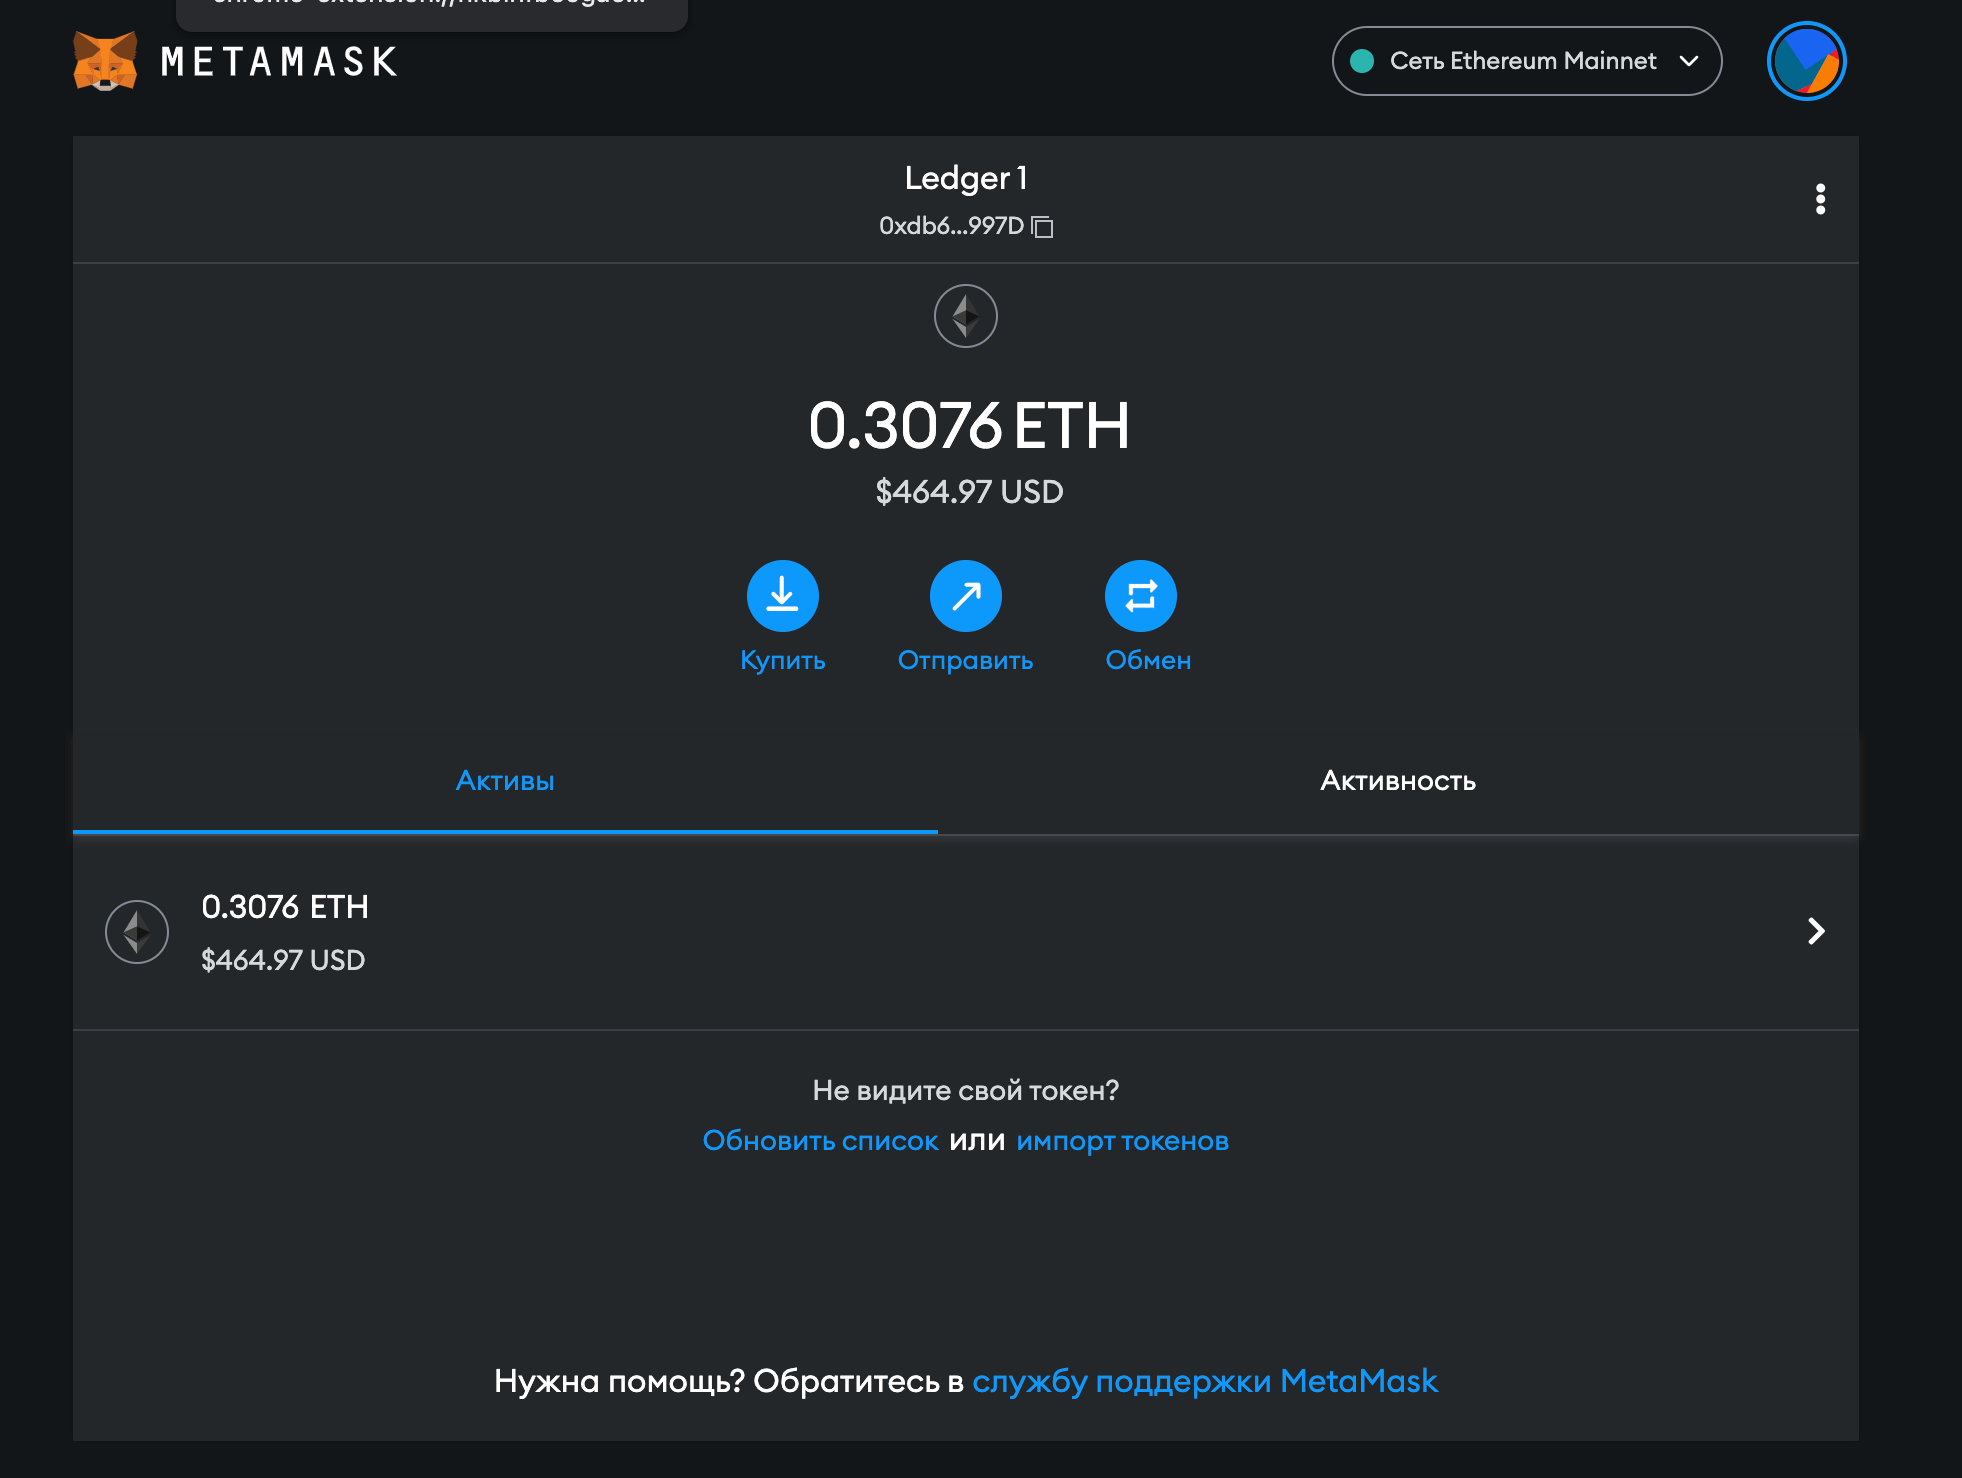Click the colorful profile avatar icon
The height and width of the screenshot is (1478, 1962).
(1804, 61)
